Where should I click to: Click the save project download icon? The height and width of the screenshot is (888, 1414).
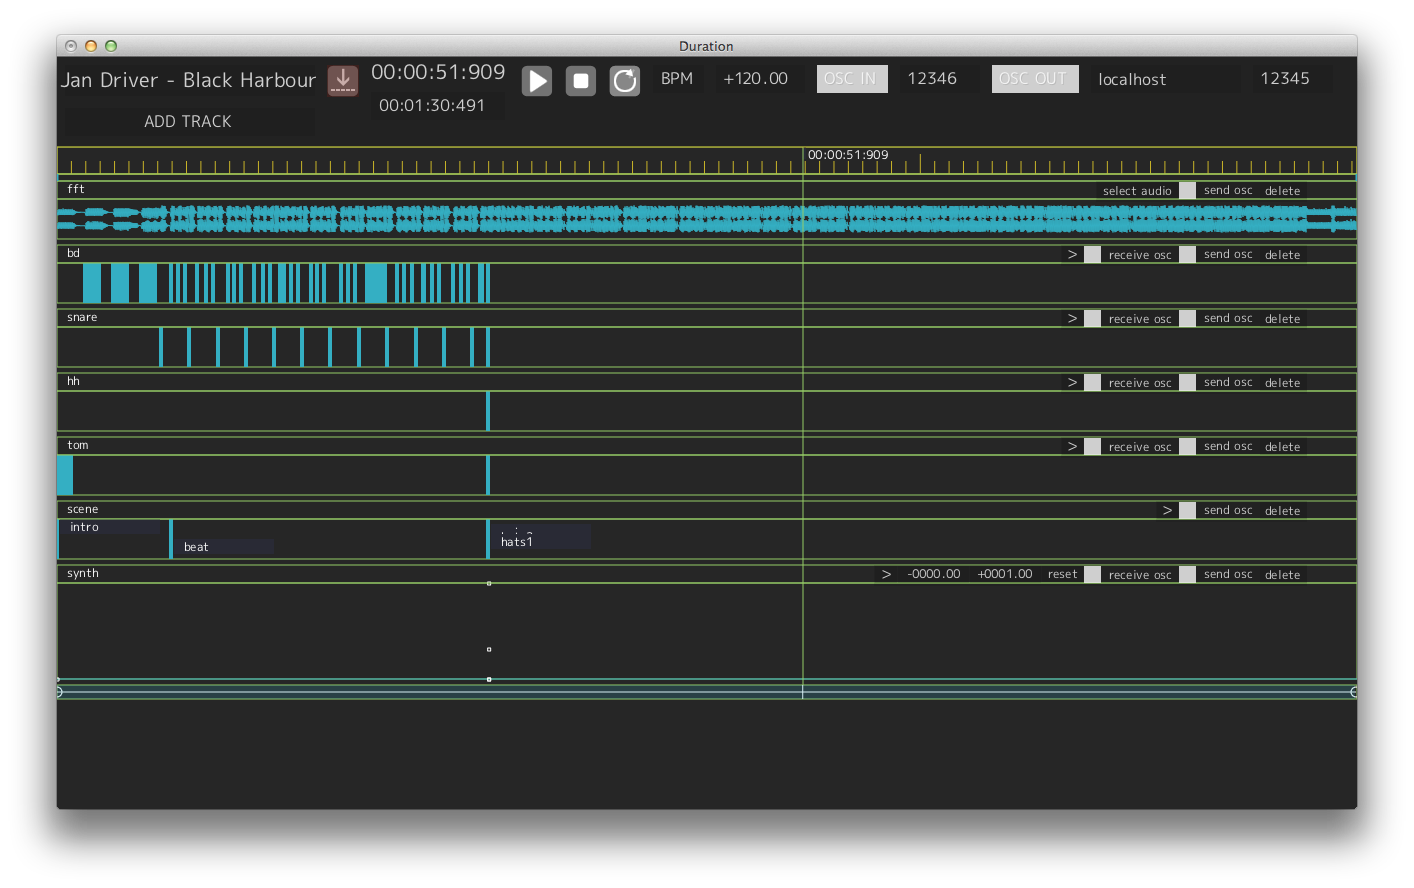point(343,80)
